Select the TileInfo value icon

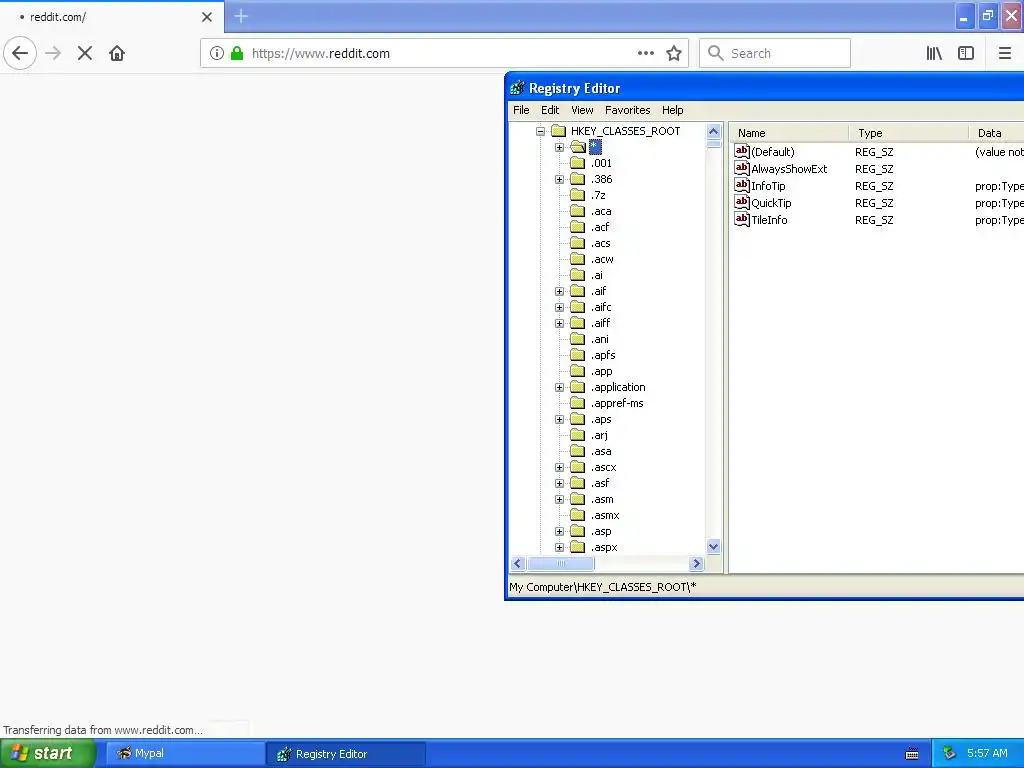tap(742, 219)
